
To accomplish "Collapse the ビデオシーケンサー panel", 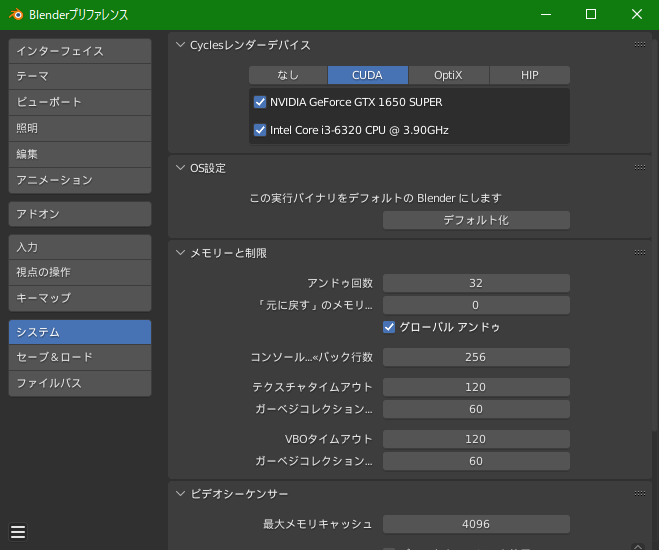I will tap(180, 493).
